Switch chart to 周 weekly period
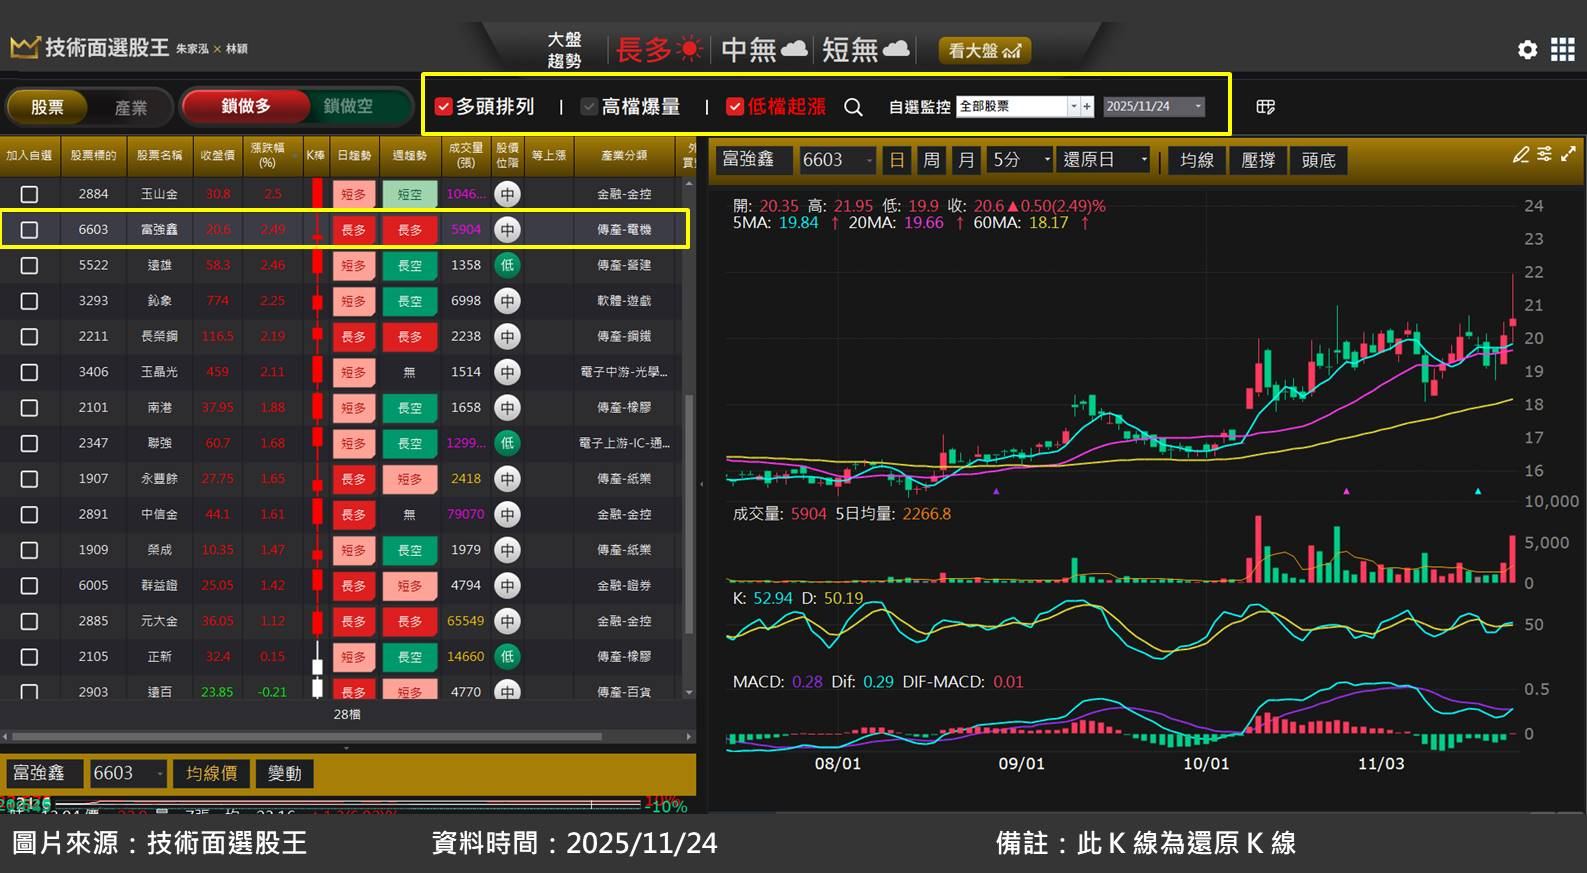The image size is (1587, 873). pos(931,160)
